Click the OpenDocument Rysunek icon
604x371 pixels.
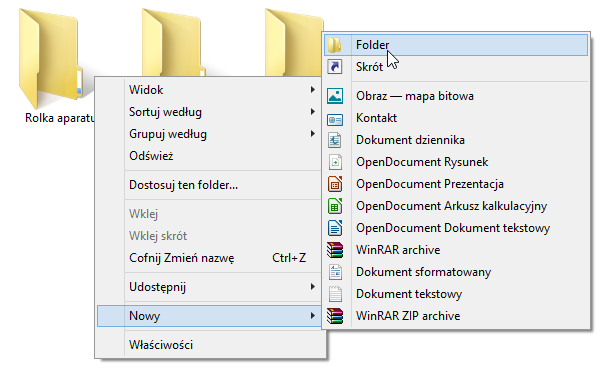335,162
